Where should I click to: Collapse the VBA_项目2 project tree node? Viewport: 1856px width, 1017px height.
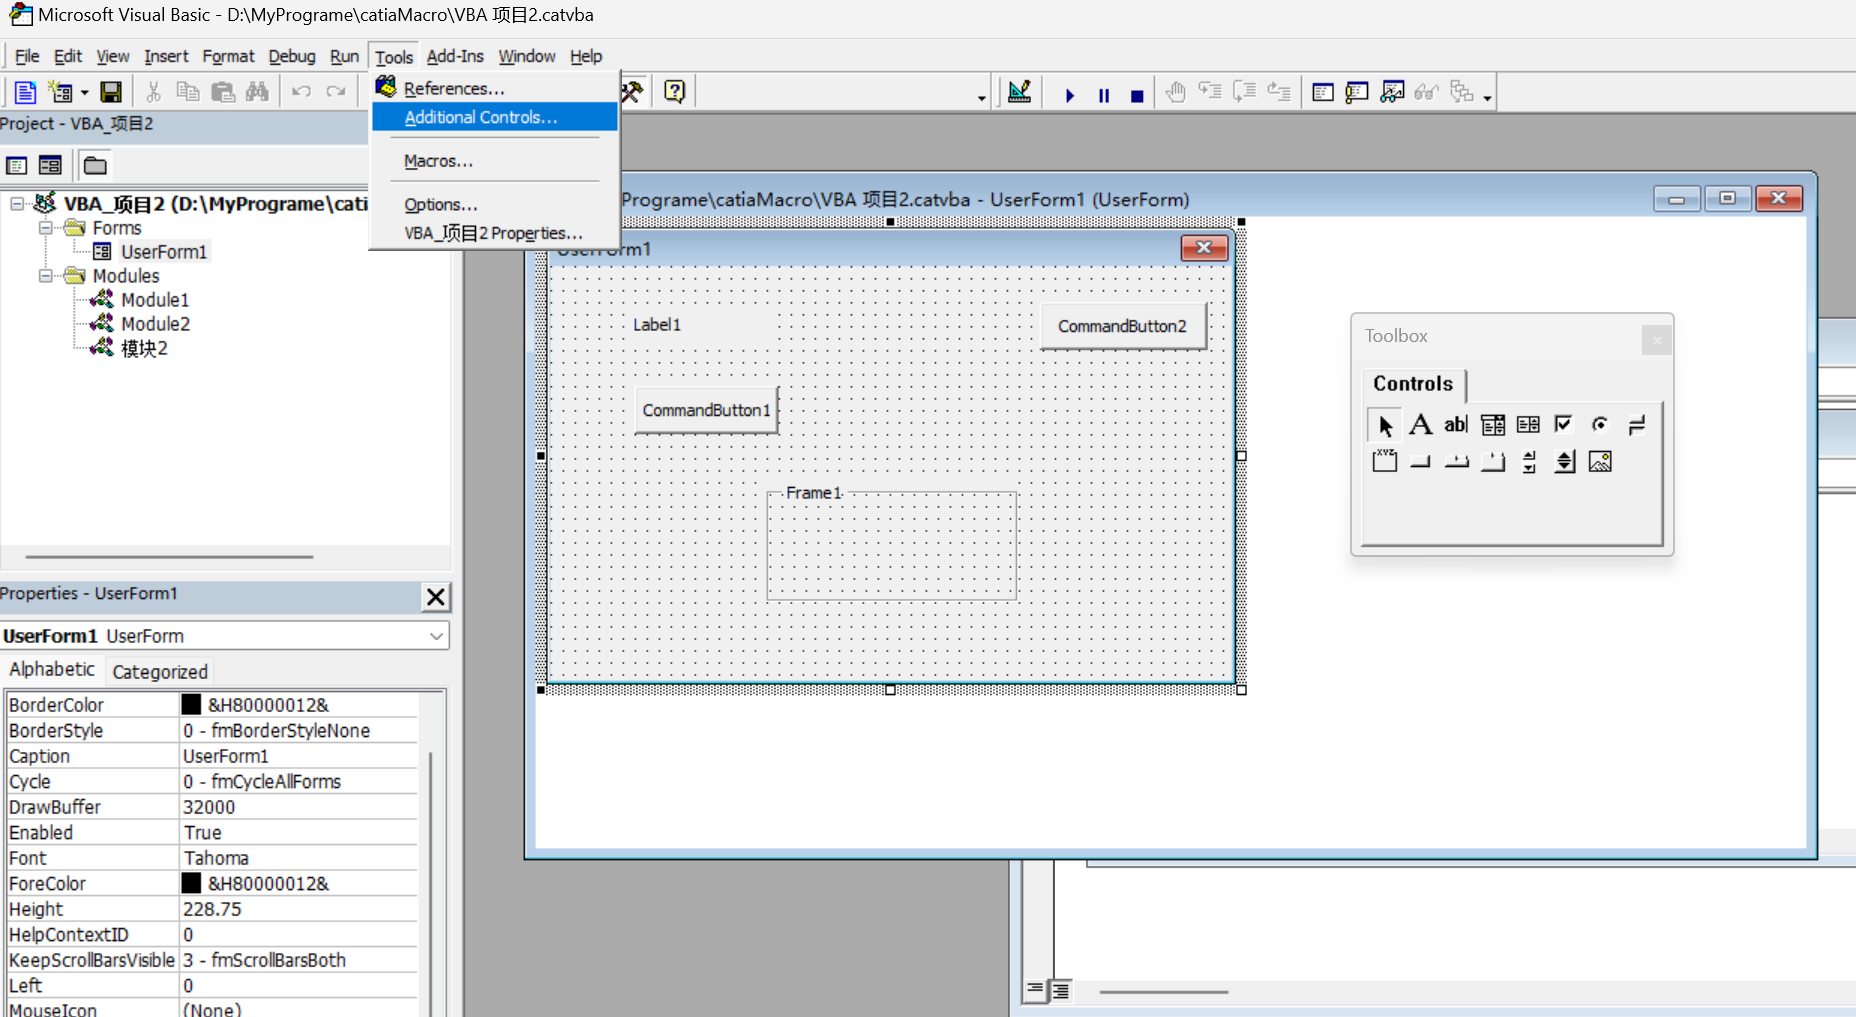pyautogui.click(x=17, y=204)
